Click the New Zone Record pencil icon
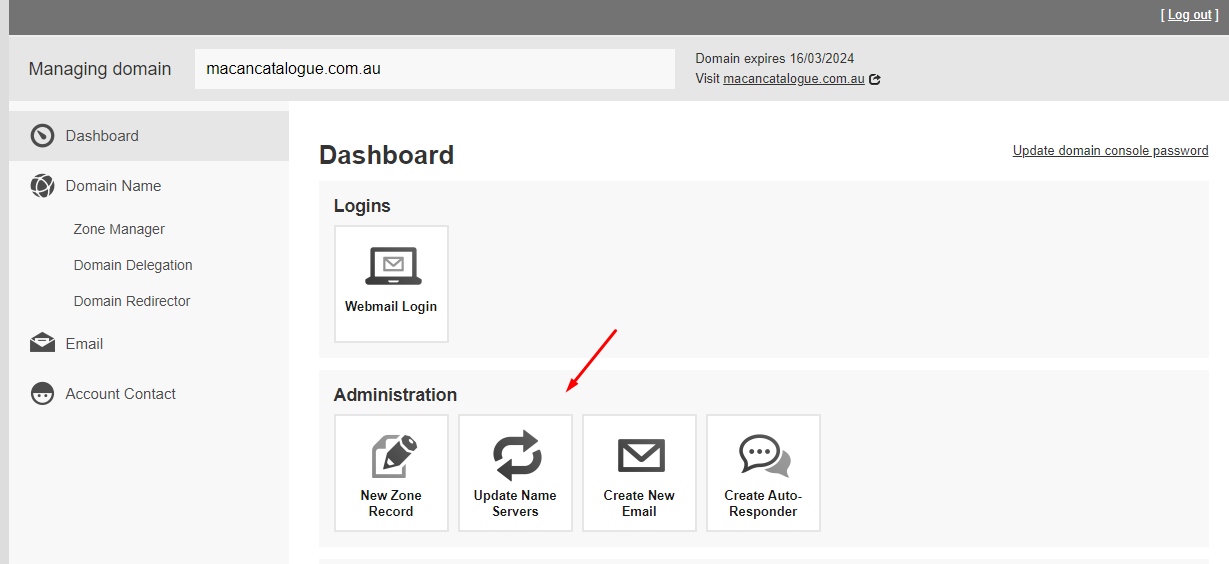Image resolution: width=1229 pixels, height=564 pixels. coord(391,457)
